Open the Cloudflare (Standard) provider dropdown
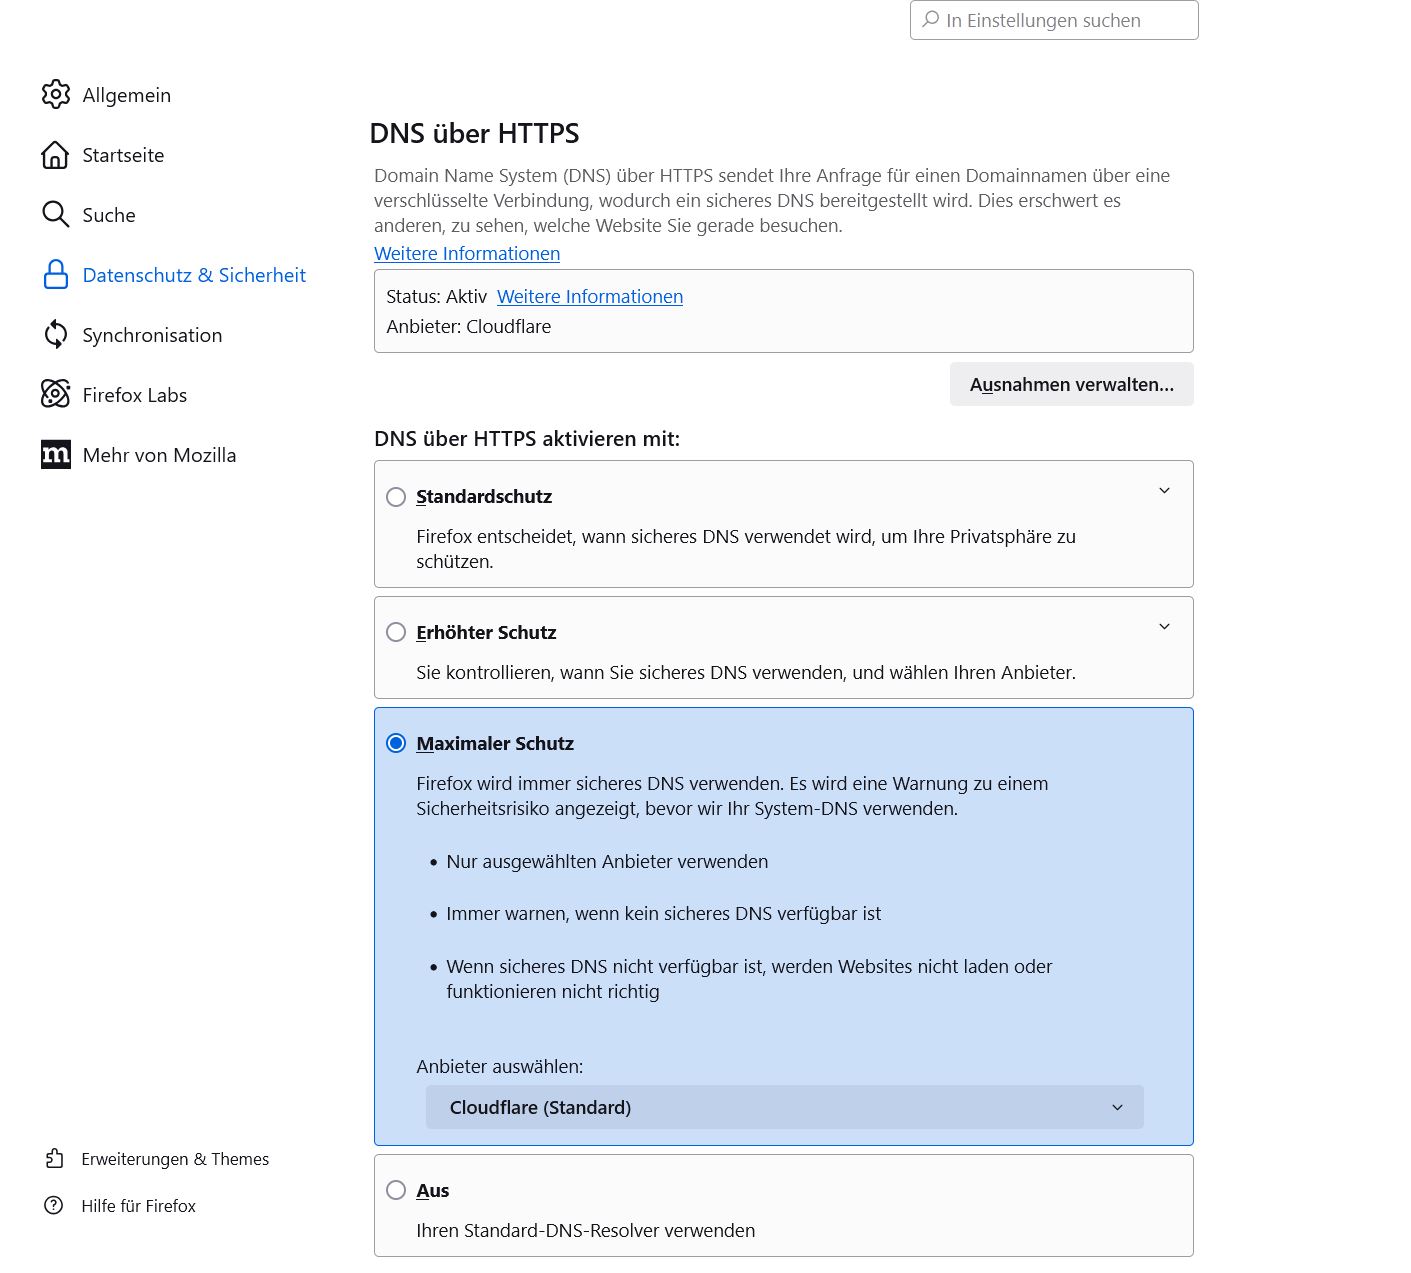This screenshot has width=1411, height=1273. tap(784, 1107)
